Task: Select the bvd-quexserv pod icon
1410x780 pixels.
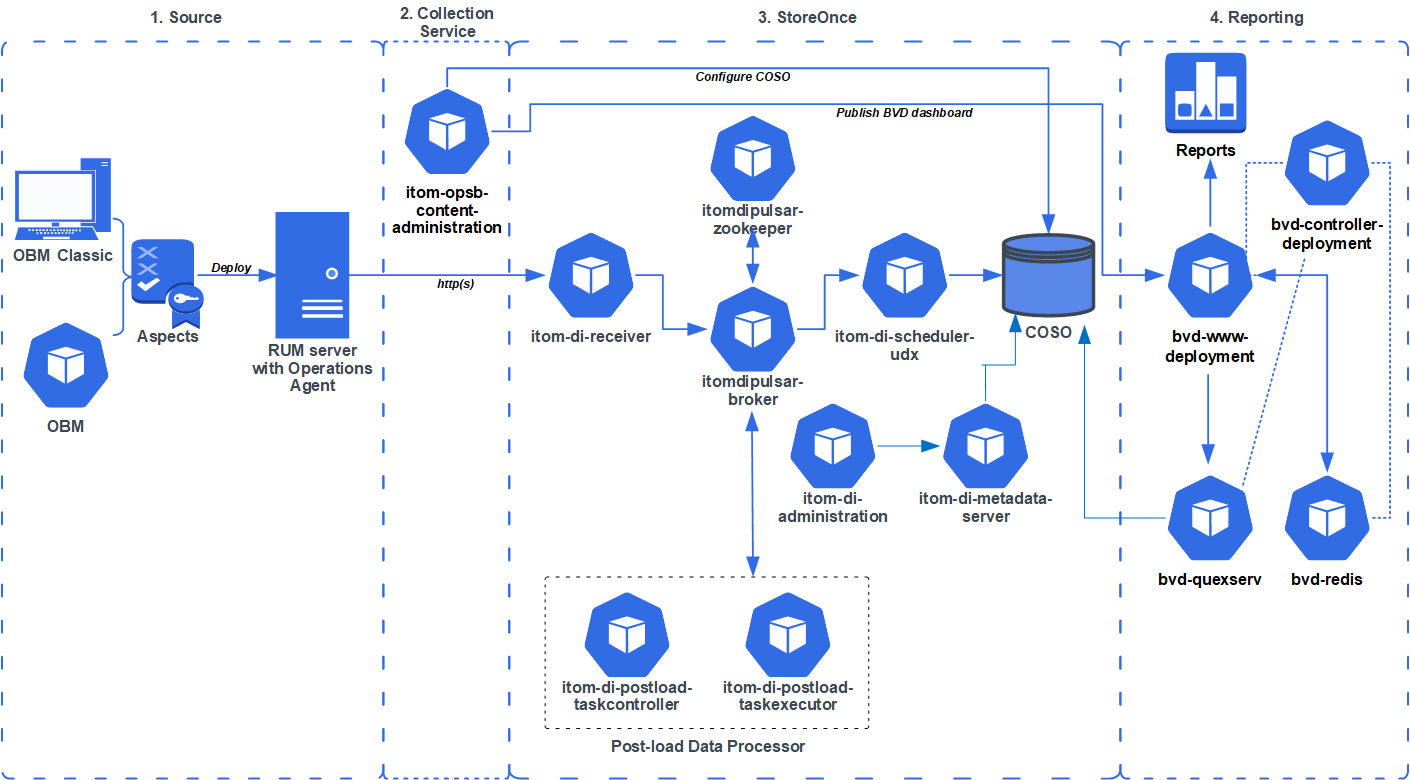Action: click(1210, 519)
